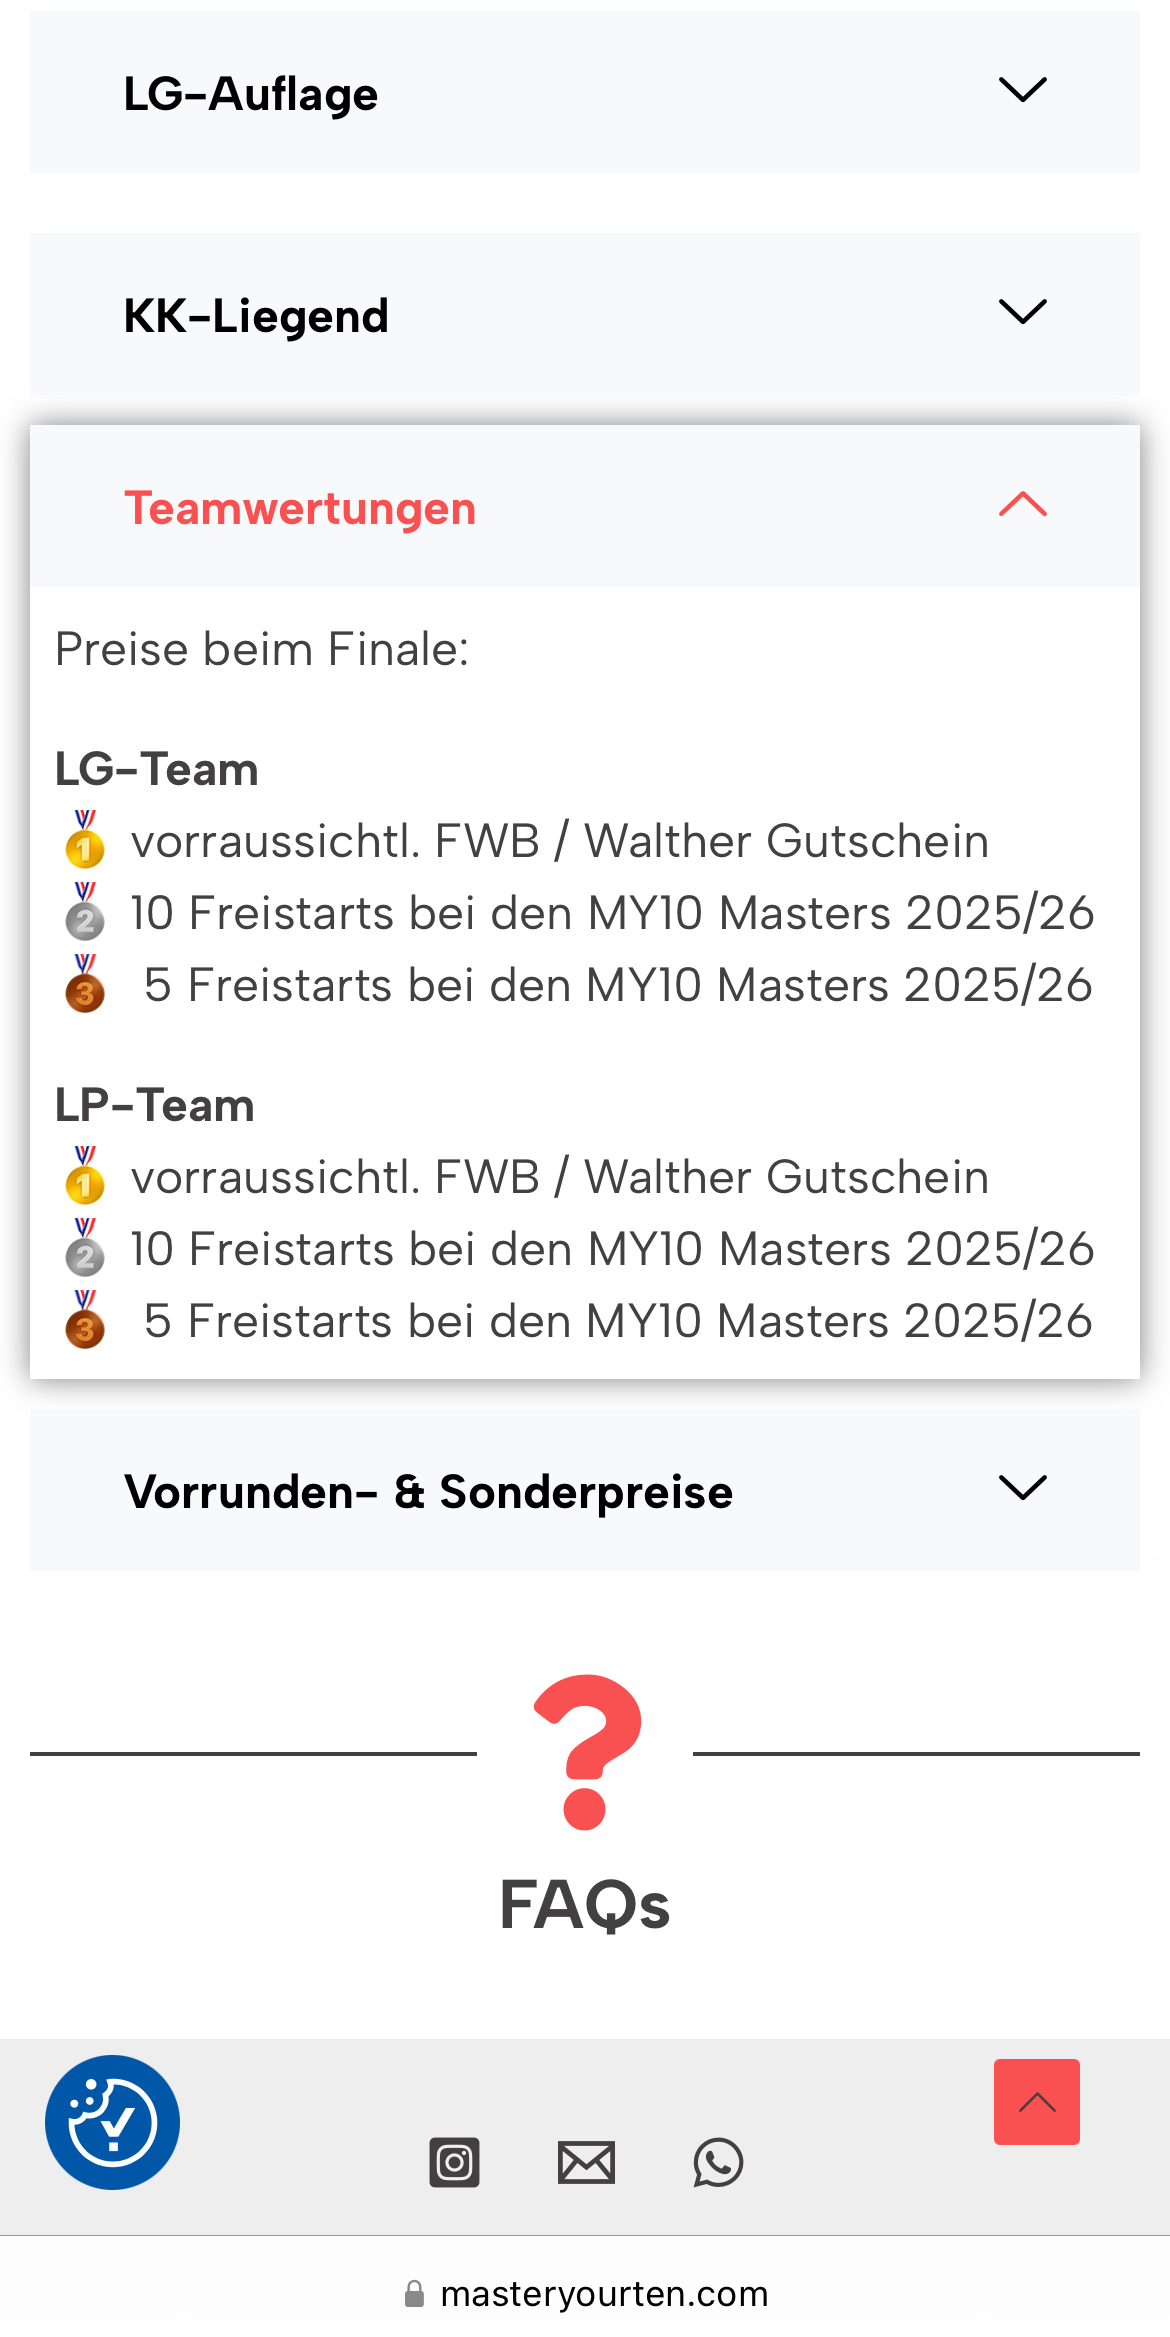The width and height of the screenshot is (1170, 2337).
Task: Open the Vorrunden- & Sonderpreise section title
Action: (429, 1492)
